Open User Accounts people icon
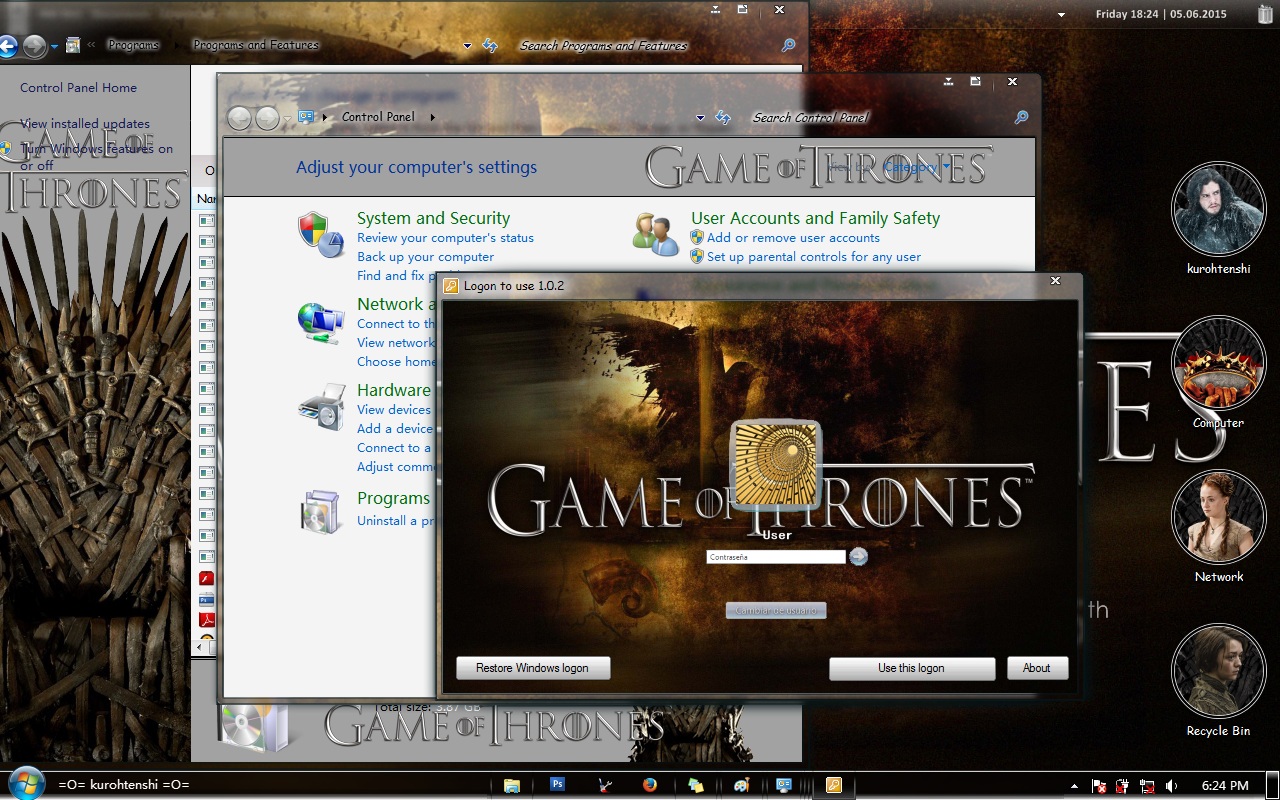Viewport: 1280px width, 800px height. pyautogui.click(x=655, y=233)
